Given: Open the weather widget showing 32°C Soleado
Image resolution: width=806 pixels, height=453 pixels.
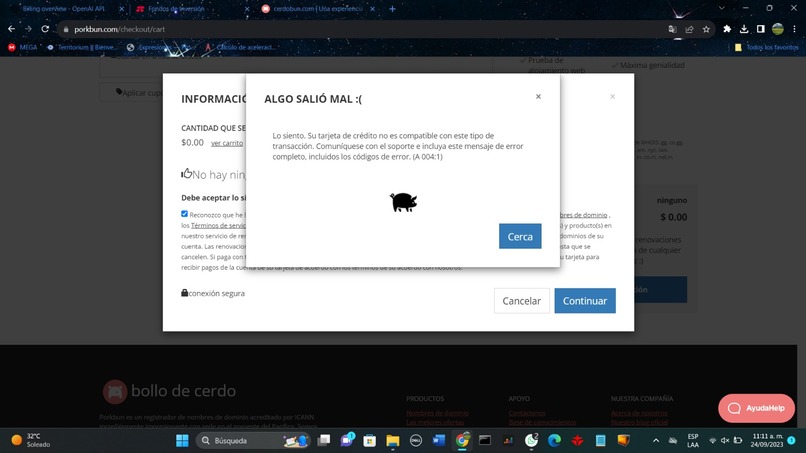Looking at the screenshot, I should 31,441.
